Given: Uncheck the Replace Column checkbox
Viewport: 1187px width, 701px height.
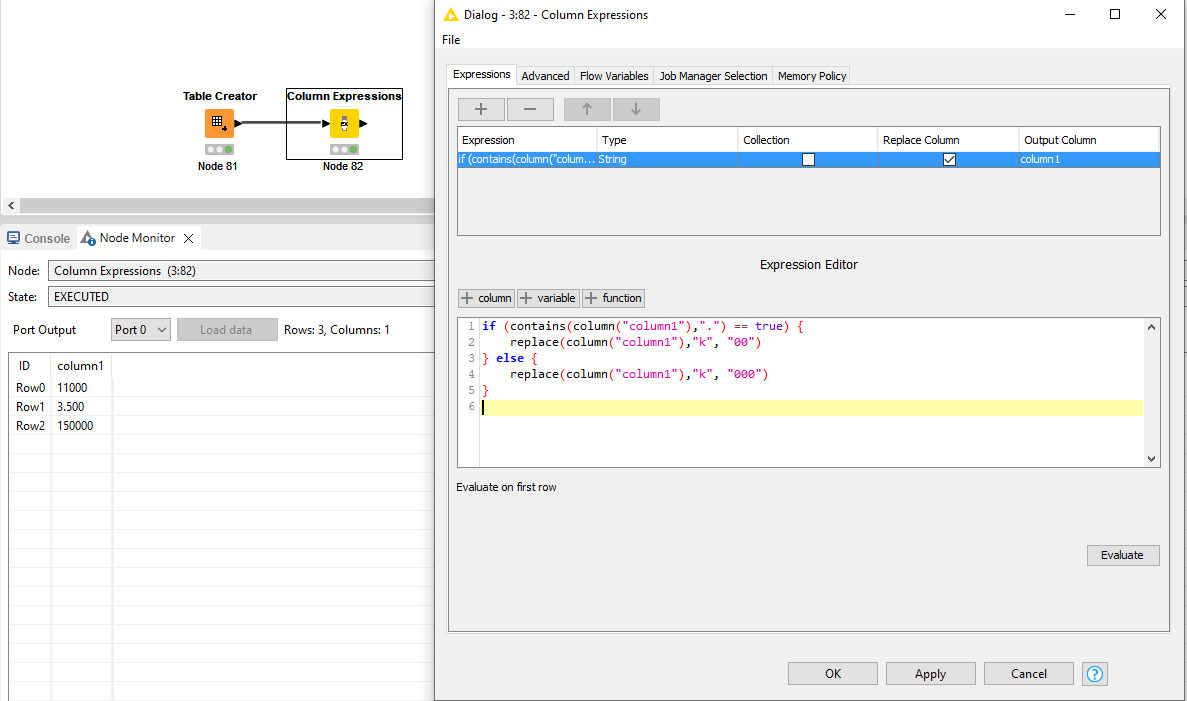Looking at the screenshot, I should pos(949,159).
